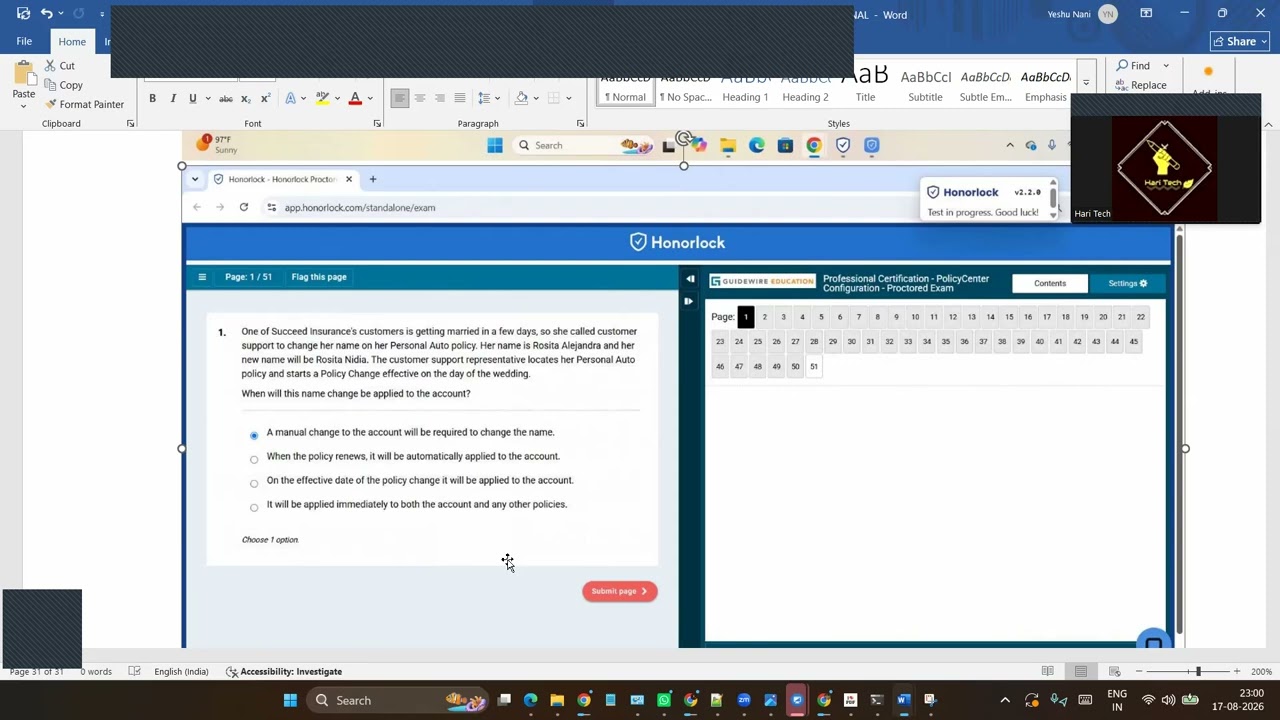Click the Line Spacing icon
Viewport: 1280px width, 720px height.
pos(484,98)
